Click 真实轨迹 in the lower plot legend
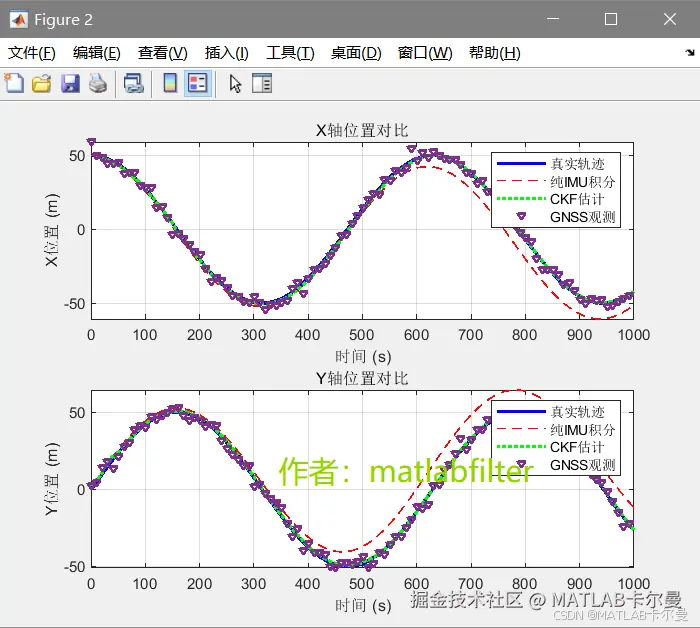Screen dimensions: 700x628 tap(577, 412)
